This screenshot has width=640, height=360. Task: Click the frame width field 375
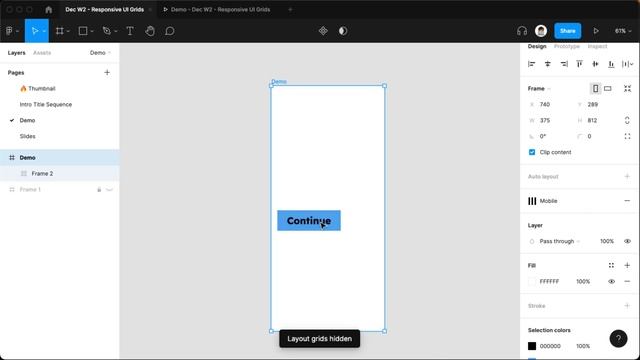[550, 120]
